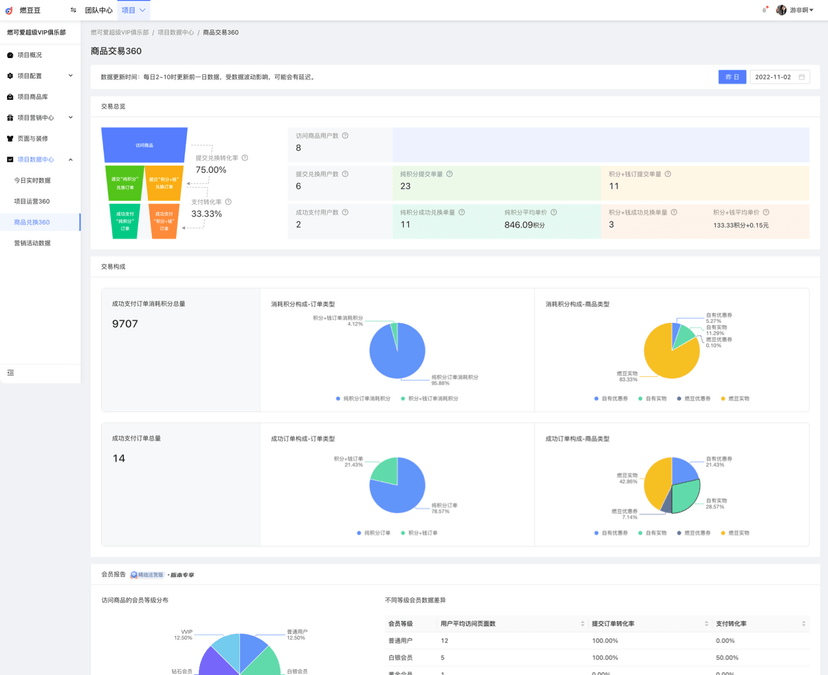Click the 普通用户 table row
Screen dimensions: 828x675
tap(597, 641)
